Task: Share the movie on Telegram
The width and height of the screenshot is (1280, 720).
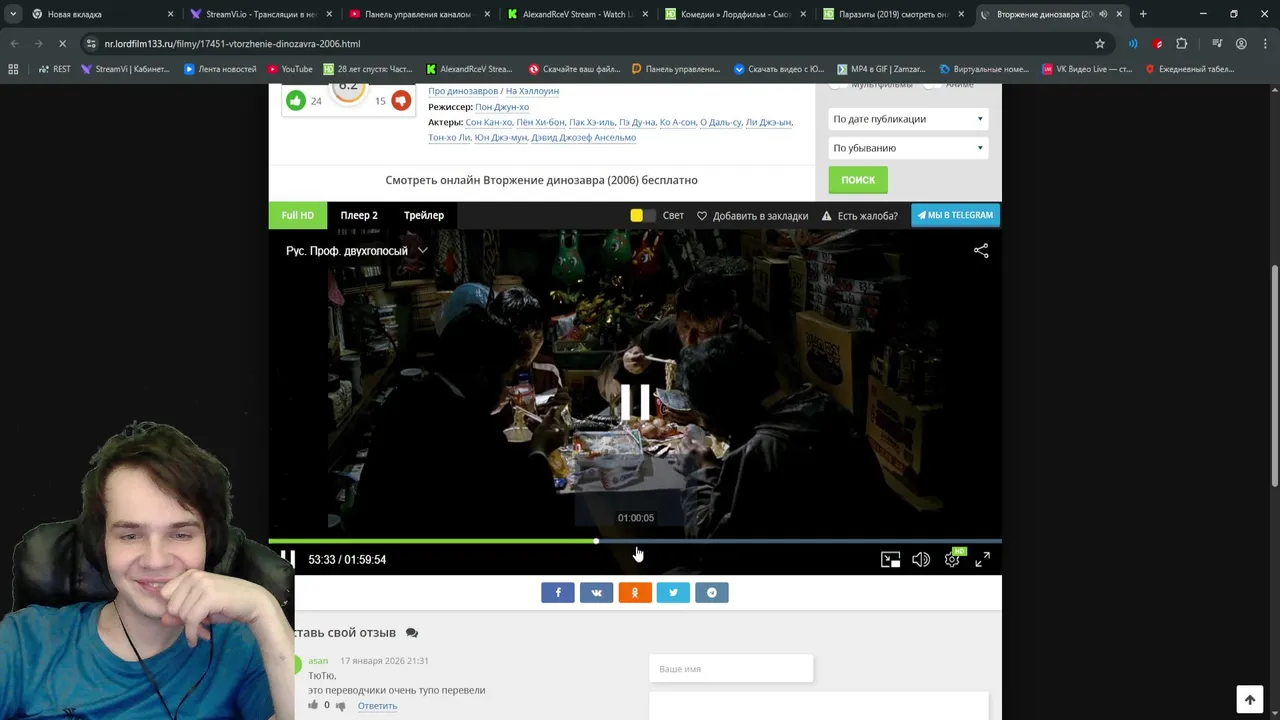Action: [x=712, y=593]
